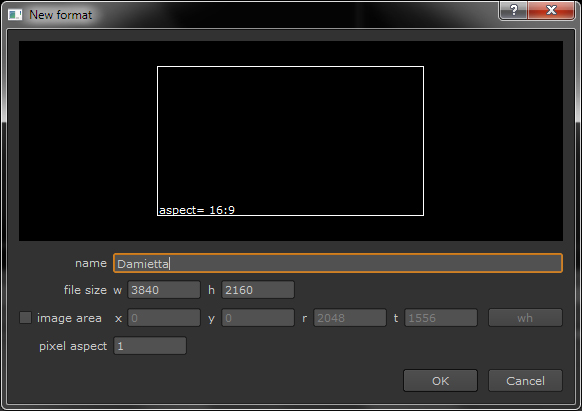Close the New format dialog
582x411 pixels.
pyautogui.click(x=551, y=10)
